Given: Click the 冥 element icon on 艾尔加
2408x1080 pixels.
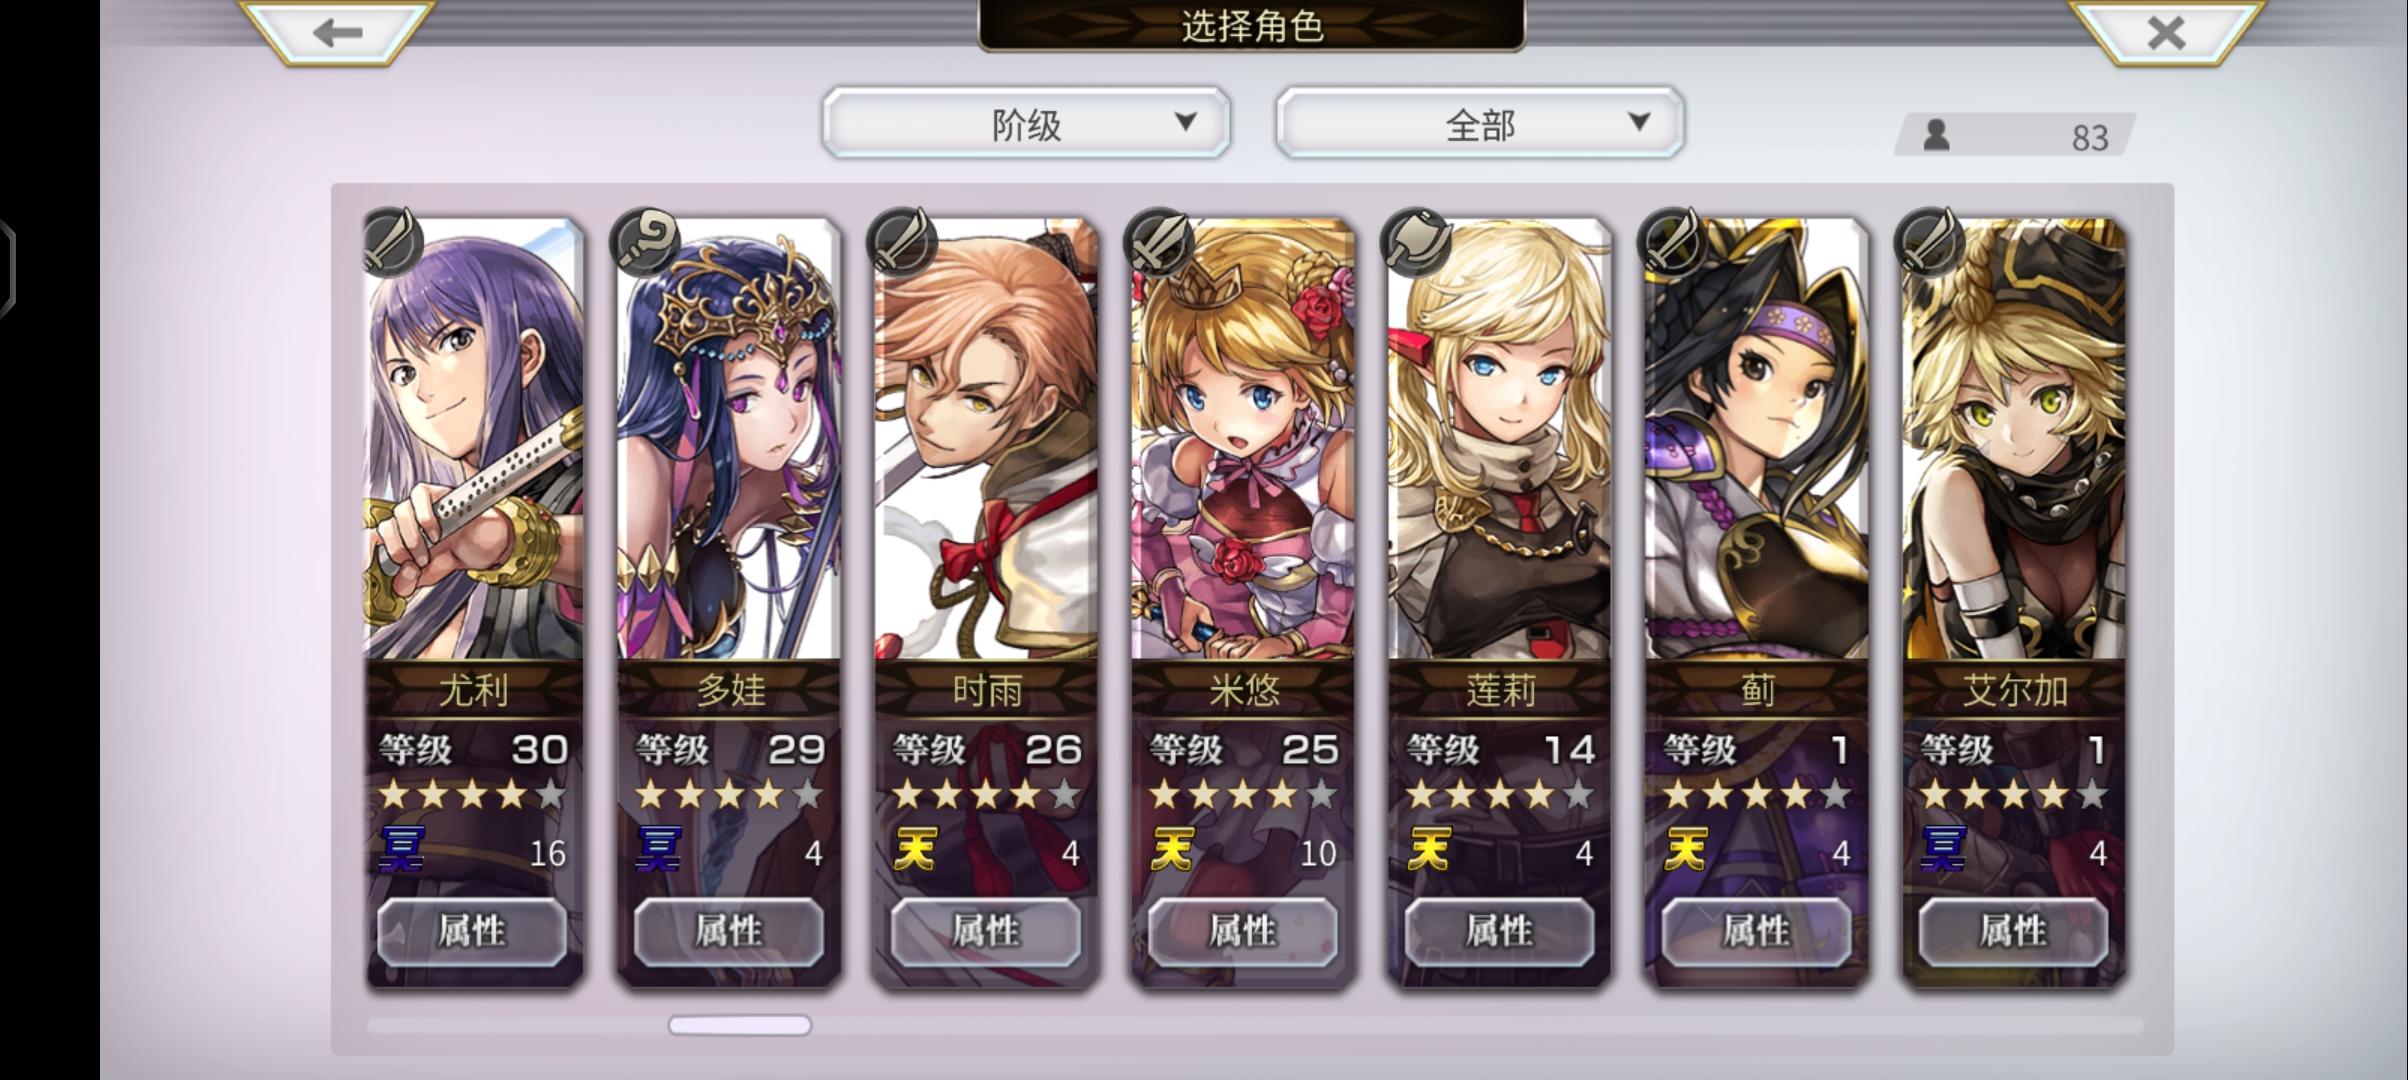Looking at the screenshot, I should 1942,850.
